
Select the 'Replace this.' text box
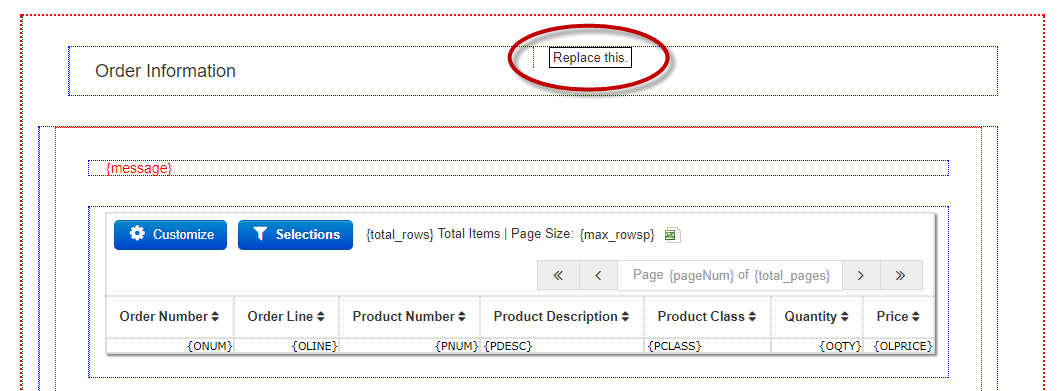[x=590, y=58]
